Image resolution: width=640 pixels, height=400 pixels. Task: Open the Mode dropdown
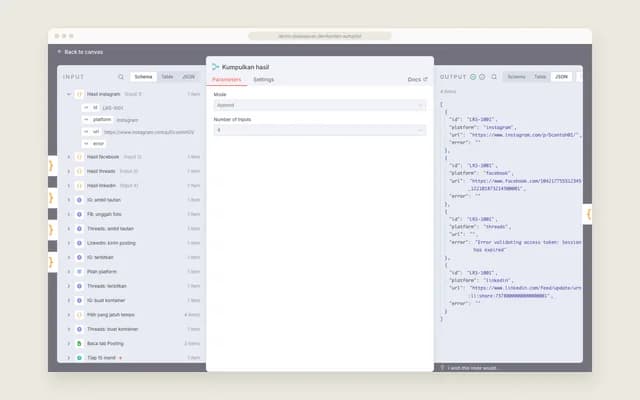[320, 105]
